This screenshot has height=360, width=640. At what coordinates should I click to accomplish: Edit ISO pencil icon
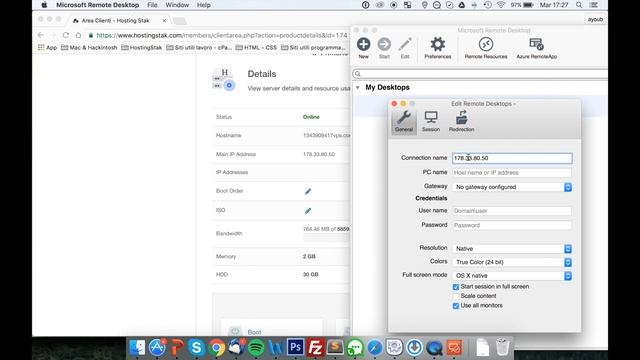[x=308, y=211]
